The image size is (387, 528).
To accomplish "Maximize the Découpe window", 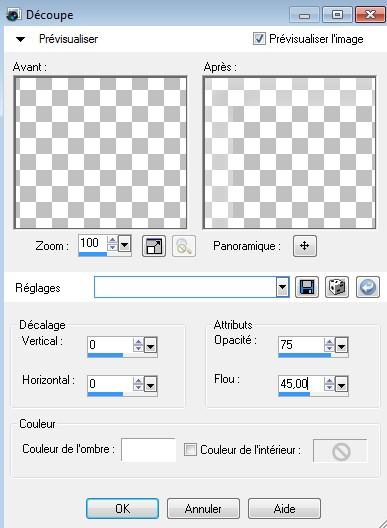I will pyautogui.click(x=337, y=15).
